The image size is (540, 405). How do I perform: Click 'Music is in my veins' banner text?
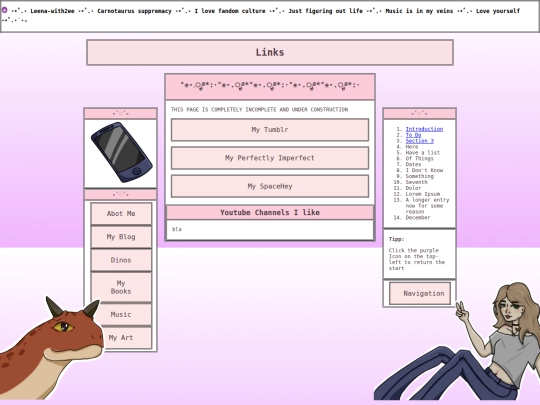pos(419,11)
